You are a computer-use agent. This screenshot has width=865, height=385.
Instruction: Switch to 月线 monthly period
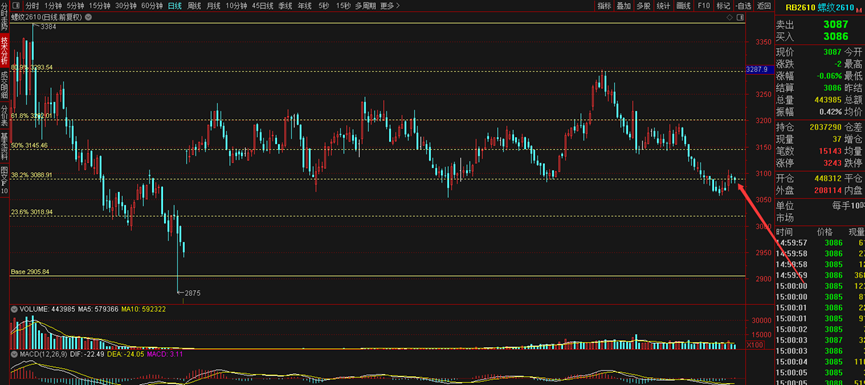pos(213,6)
